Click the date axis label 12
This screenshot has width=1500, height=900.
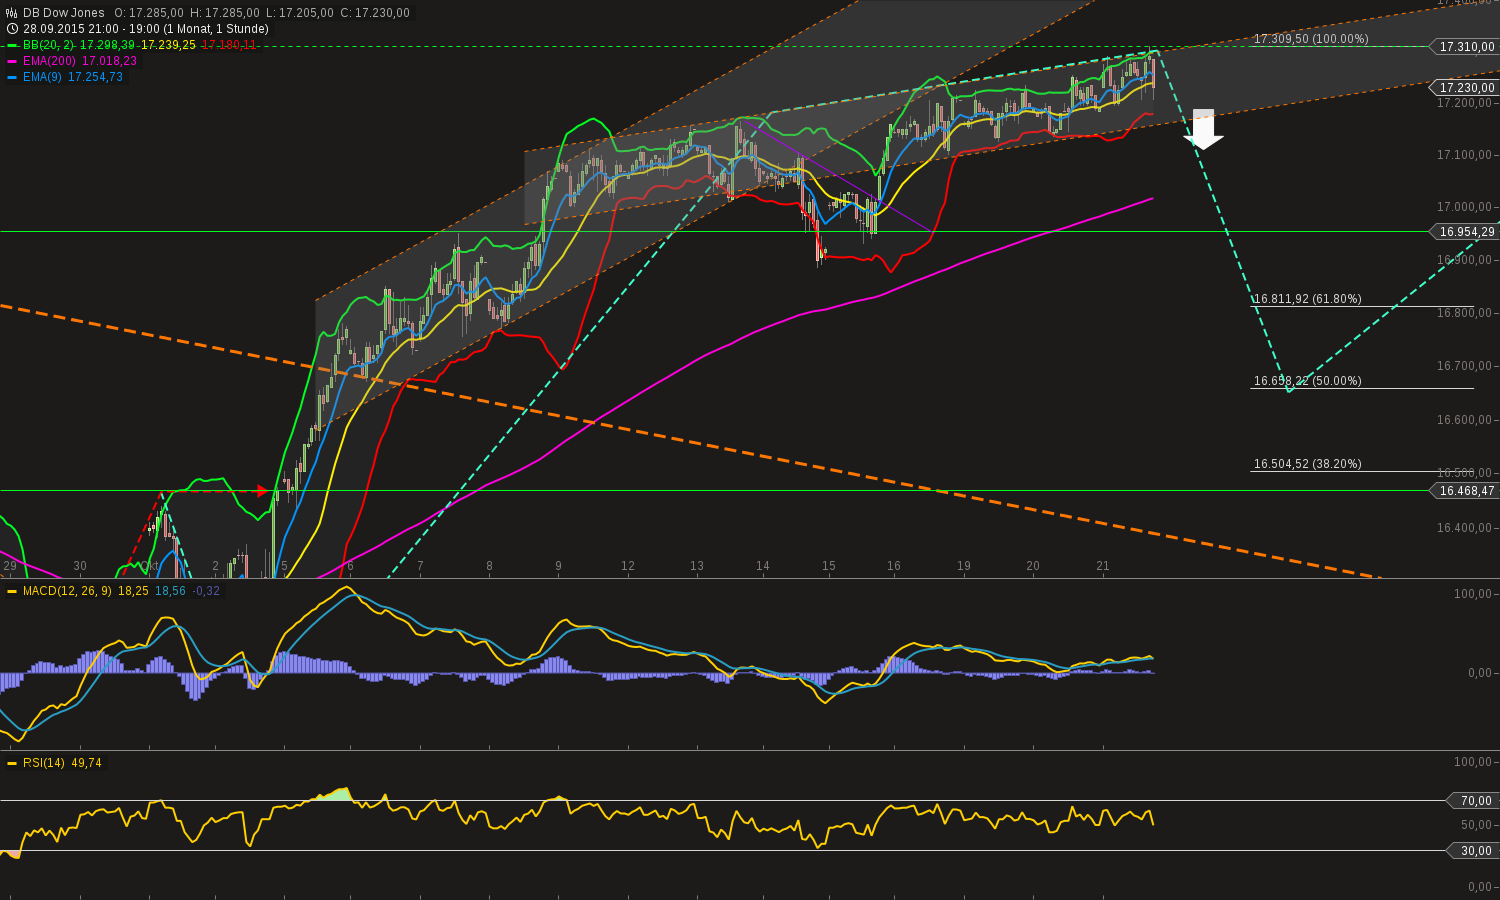pyautogui.click(x=628, y=566)
